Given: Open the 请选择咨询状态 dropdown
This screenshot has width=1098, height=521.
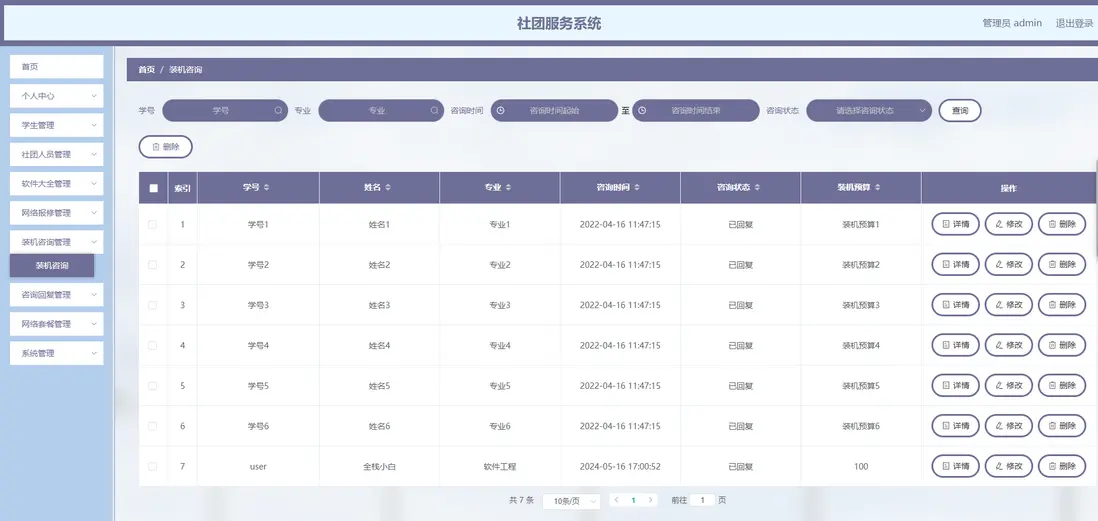Looking at the screenshot, I should click(x=869, y=111).
